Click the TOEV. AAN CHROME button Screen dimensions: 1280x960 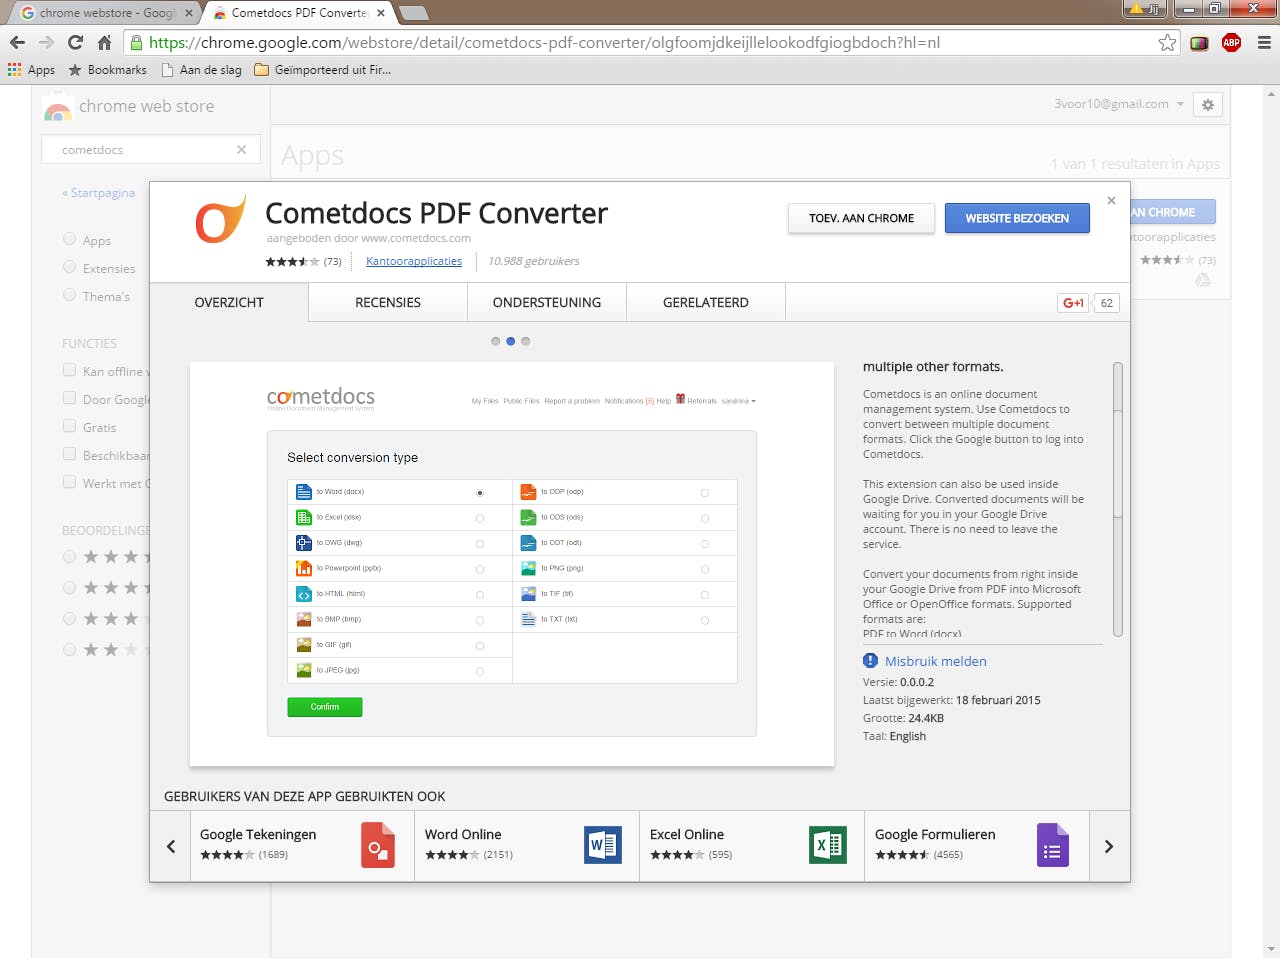(x=861, y=218)
